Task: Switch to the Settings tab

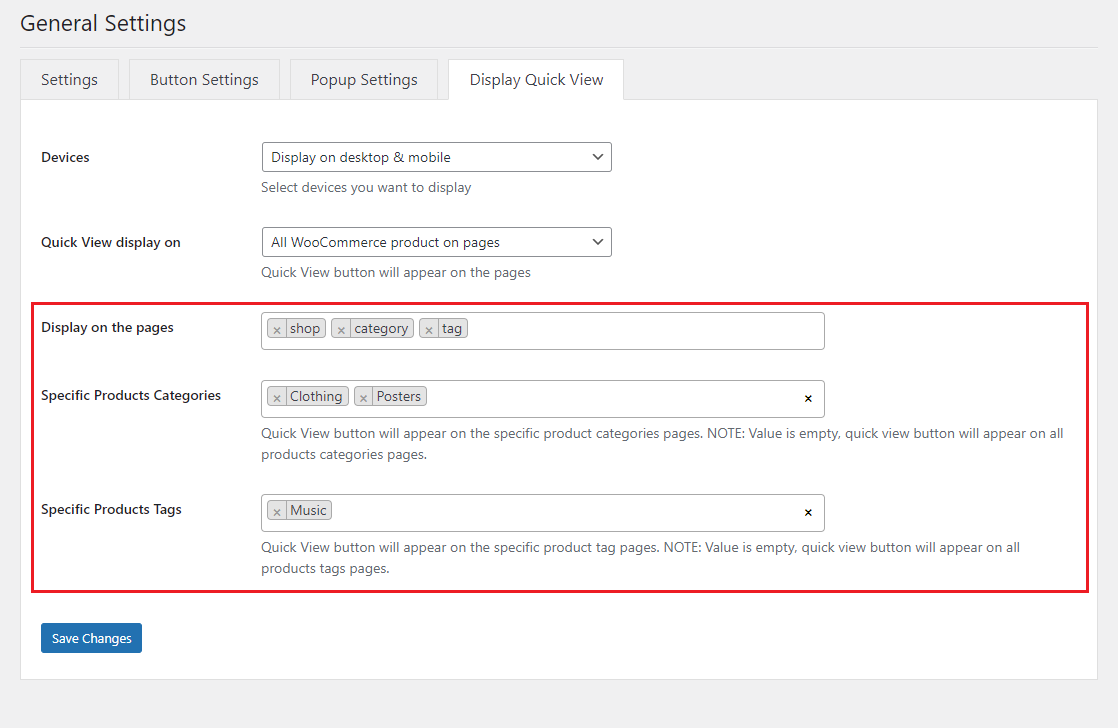Action: tap(69, 80)
